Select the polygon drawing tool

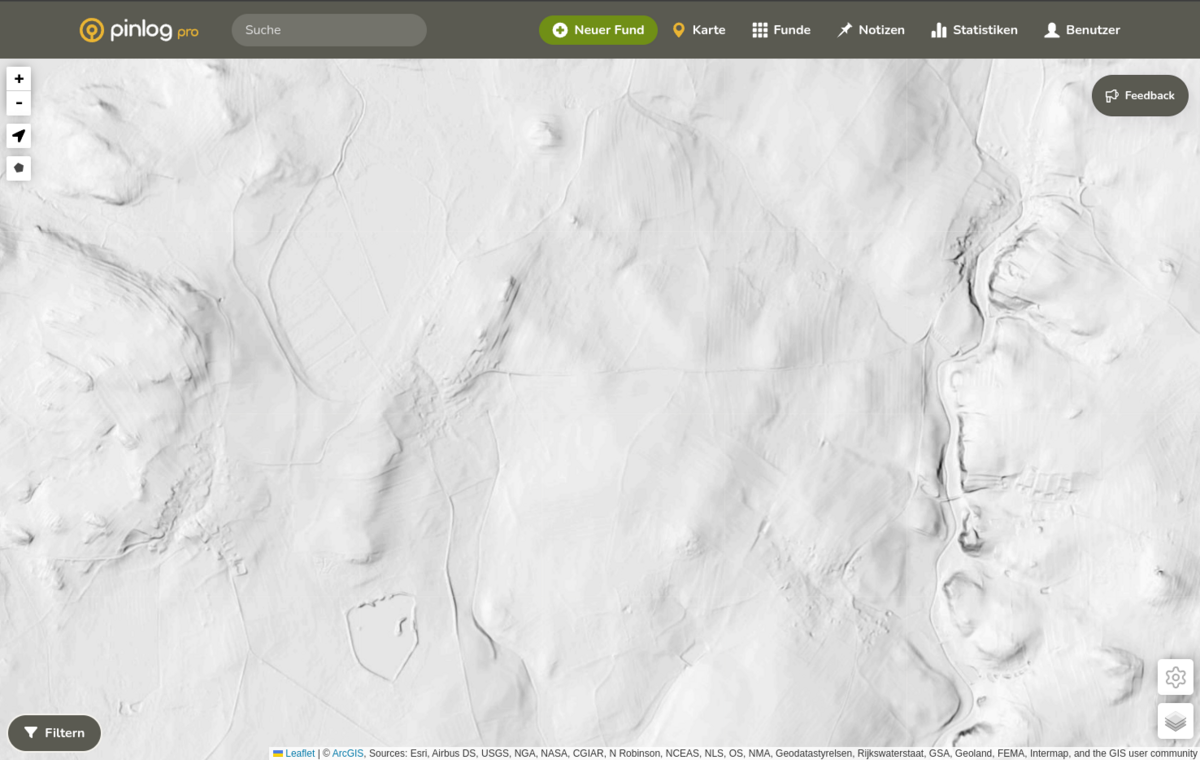[x=19, y=168]
